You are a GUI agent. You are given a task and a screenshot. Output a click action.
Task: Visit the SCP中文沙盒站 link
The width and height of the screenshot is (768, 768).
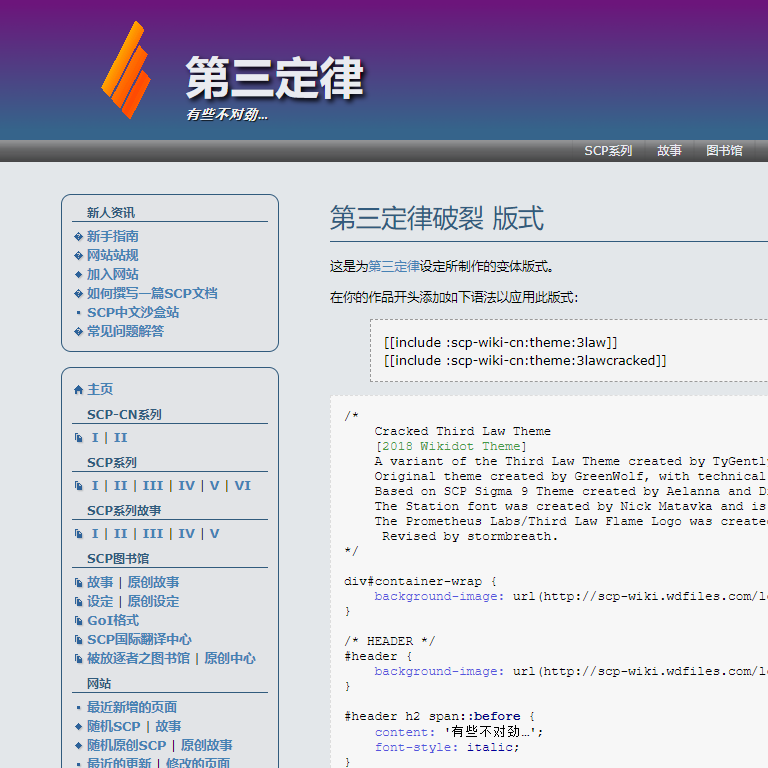click(133, 313)
